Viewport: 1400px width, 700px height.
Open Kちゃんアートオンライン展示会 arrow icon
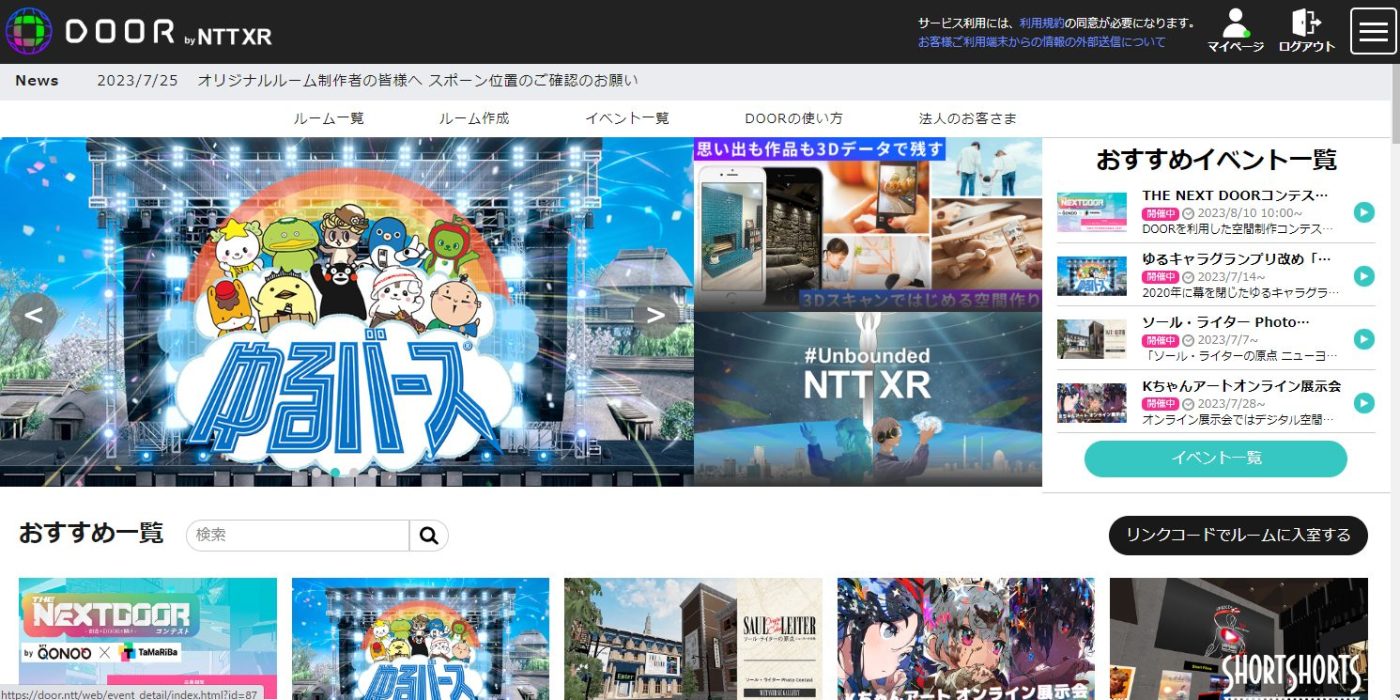[1364, 403]
